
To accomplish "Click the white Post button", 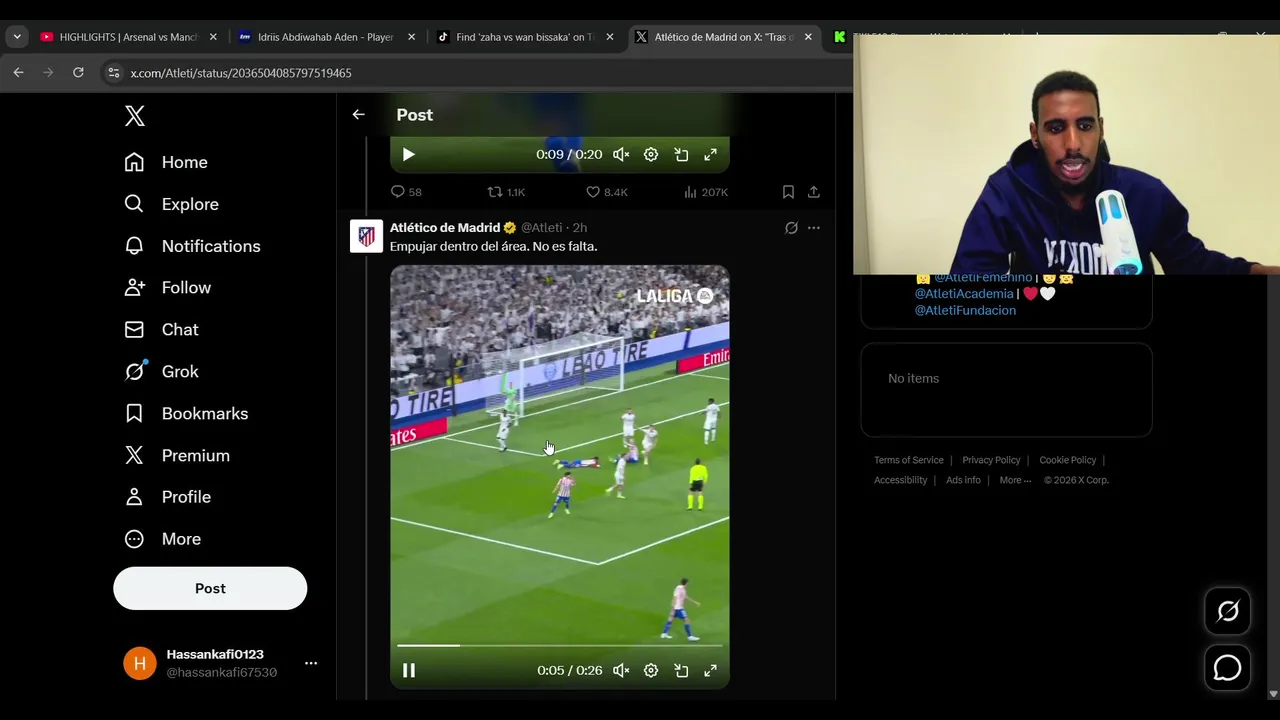I will (210, 588).
